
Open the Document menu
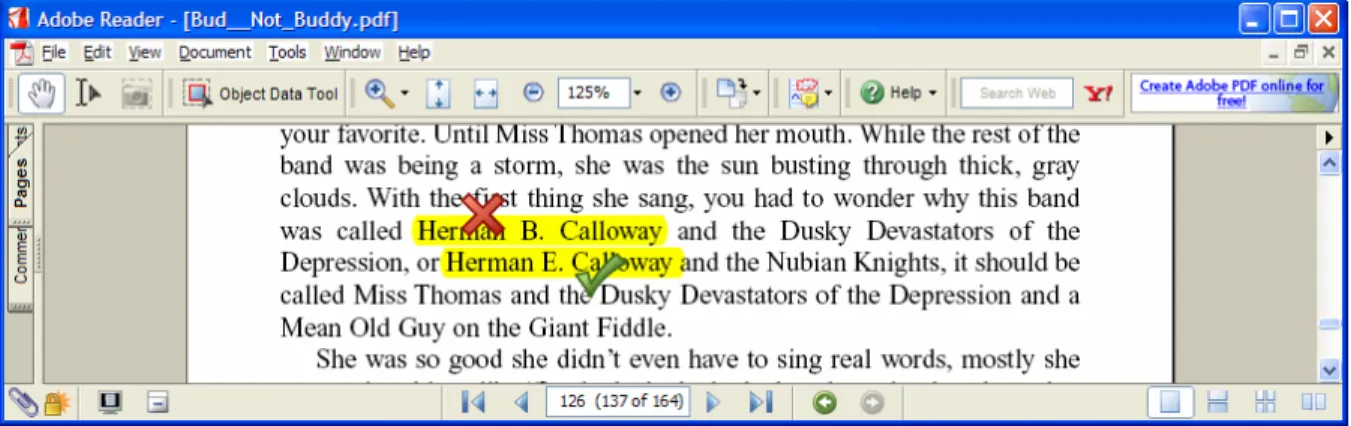[x=215, y=53]
